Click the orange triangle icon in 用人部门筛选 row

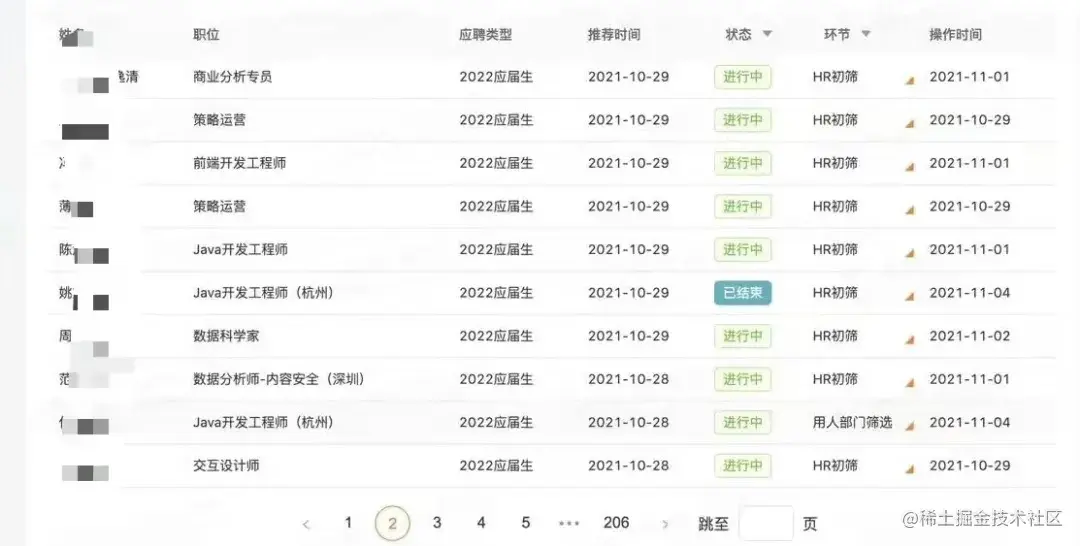point(909,426)
